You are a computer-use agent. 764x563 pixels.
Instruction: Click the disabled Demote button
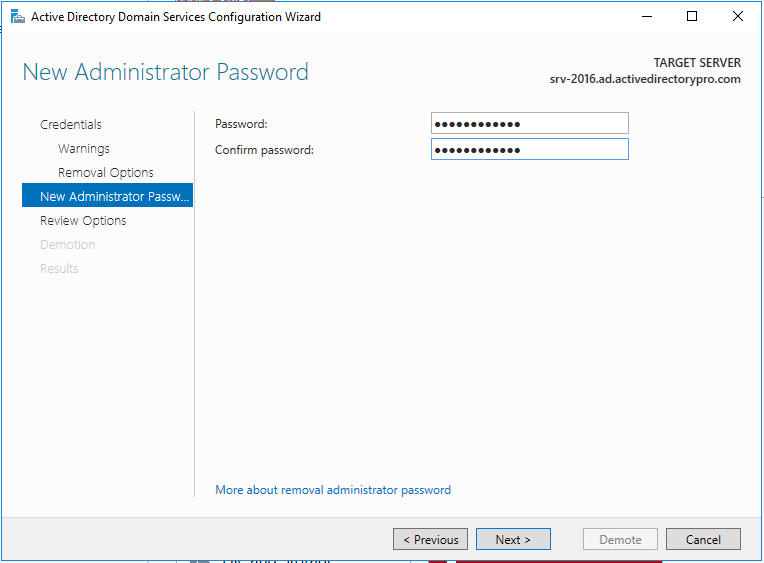(620, 539)
